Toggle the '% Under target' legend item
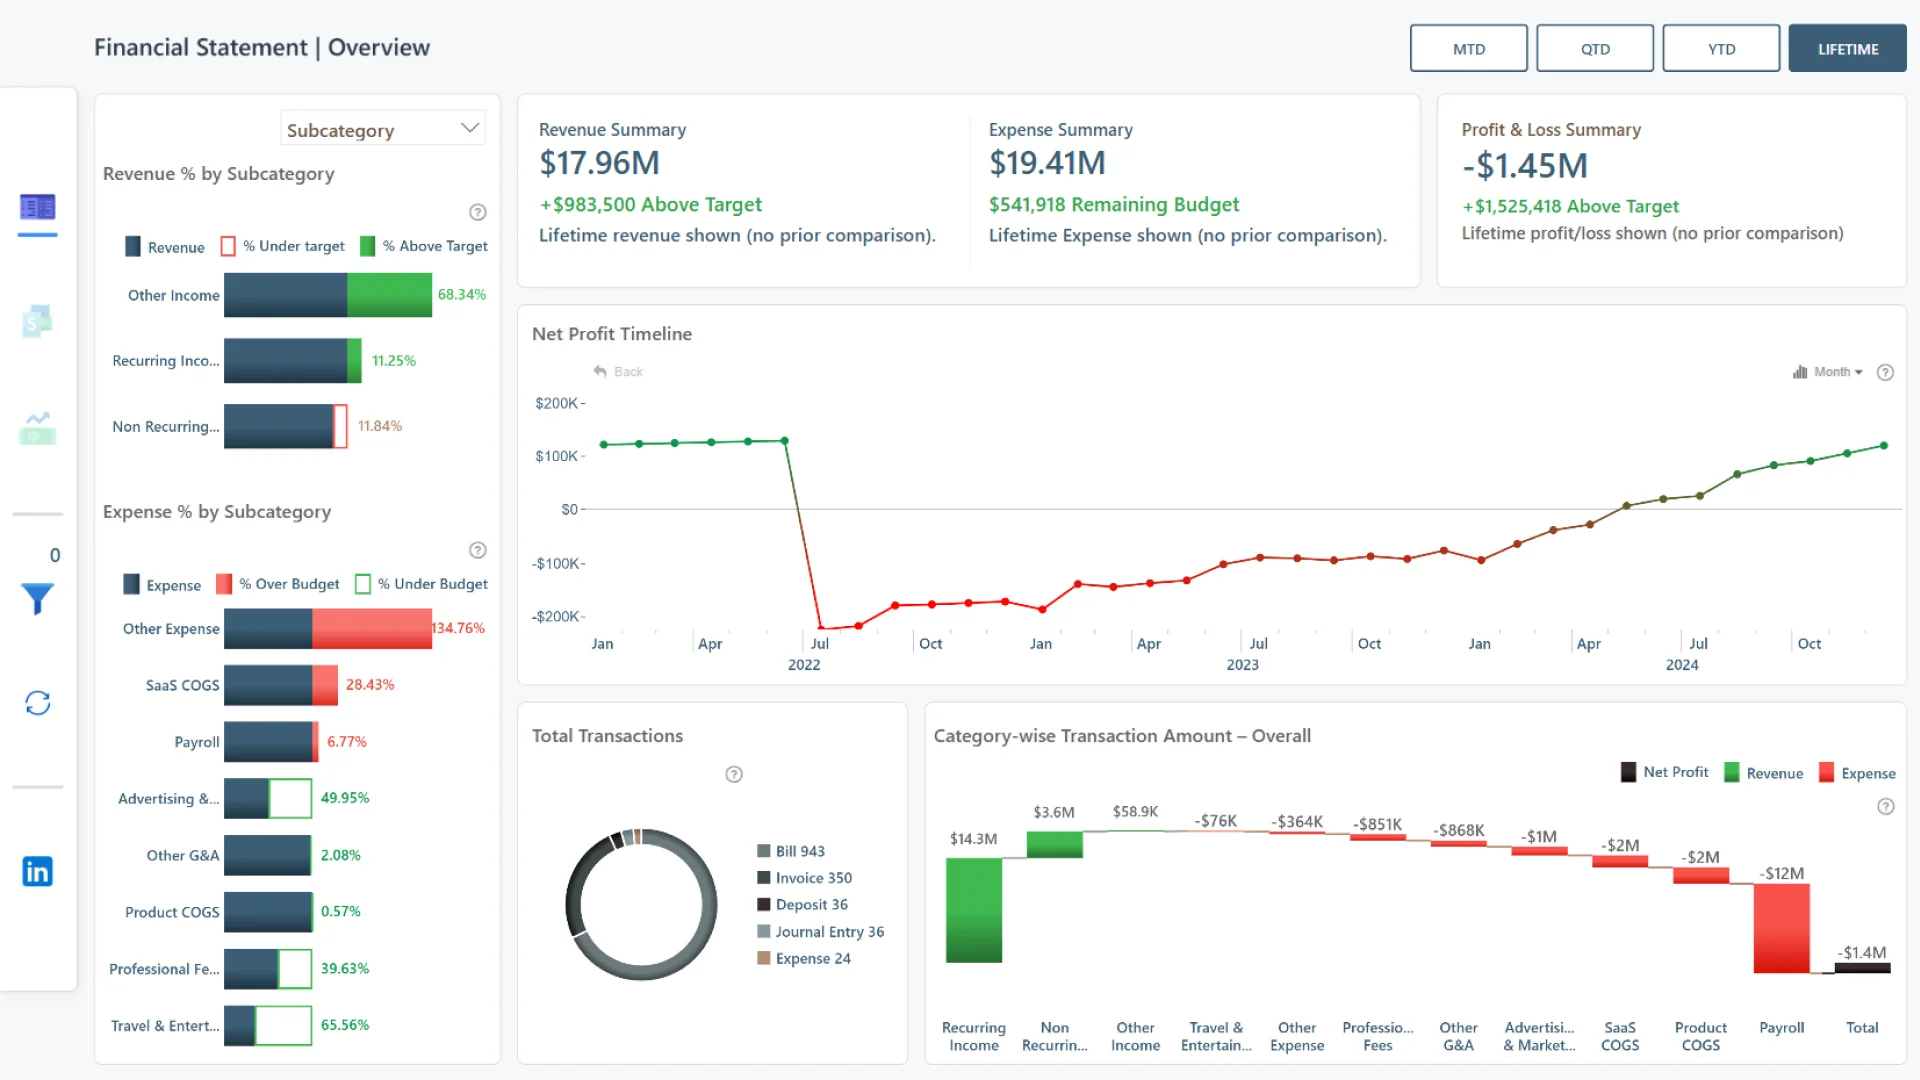Viewport: 1920px width, 1080px height. point(283,247)
